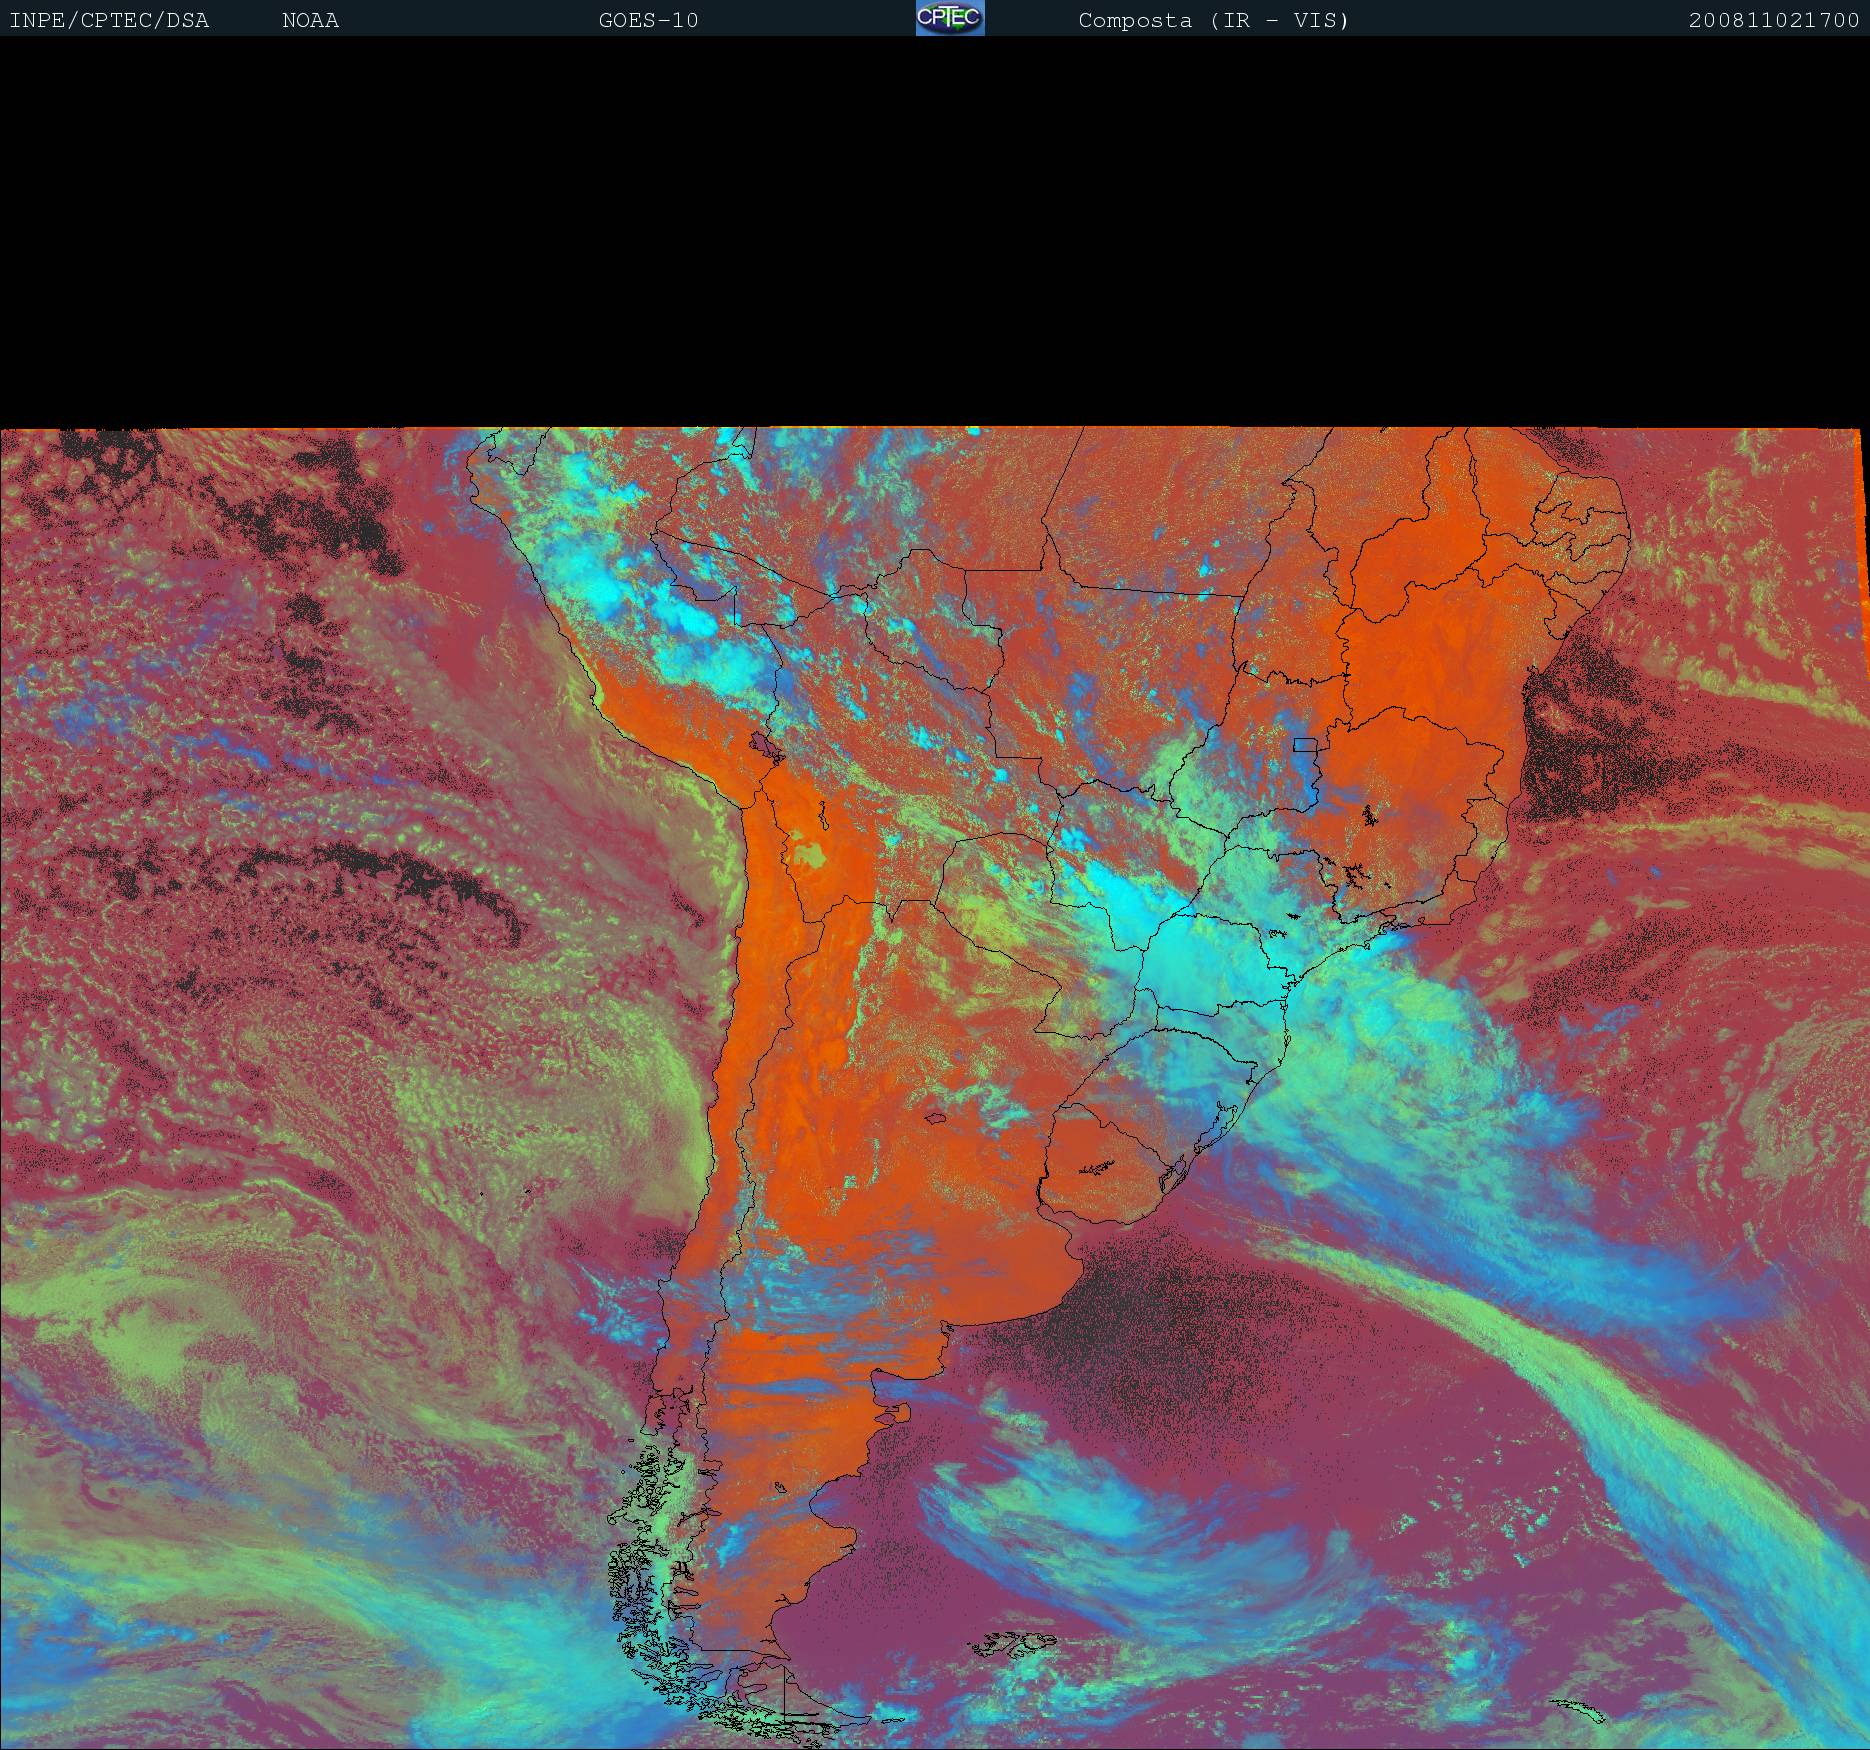Click the INPE/CPTEC/DSA header text

click(109, 20)
